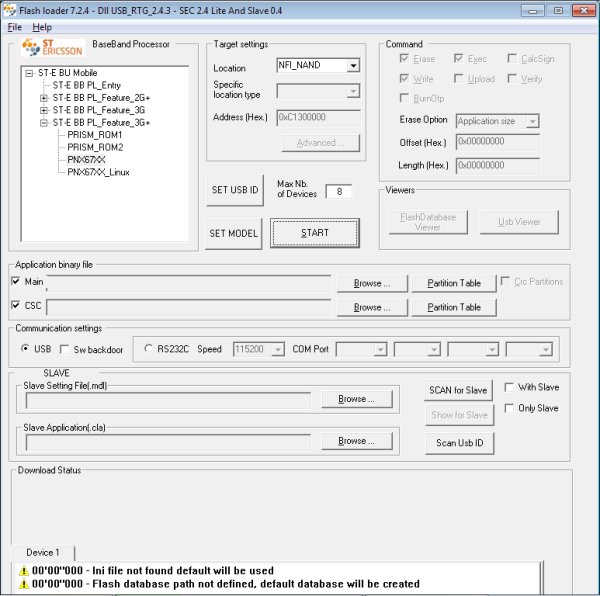Click the Scan Usb ID button
Screen dimensions: 600x596
(x=460, y=443)
